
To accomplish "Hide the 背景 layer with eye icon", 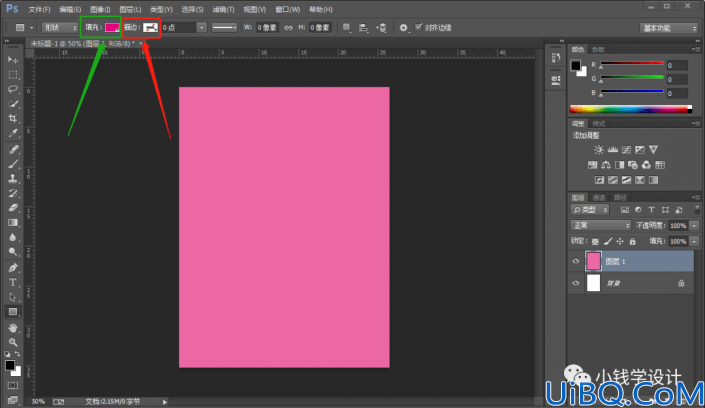I will click(x=576, y=283).
